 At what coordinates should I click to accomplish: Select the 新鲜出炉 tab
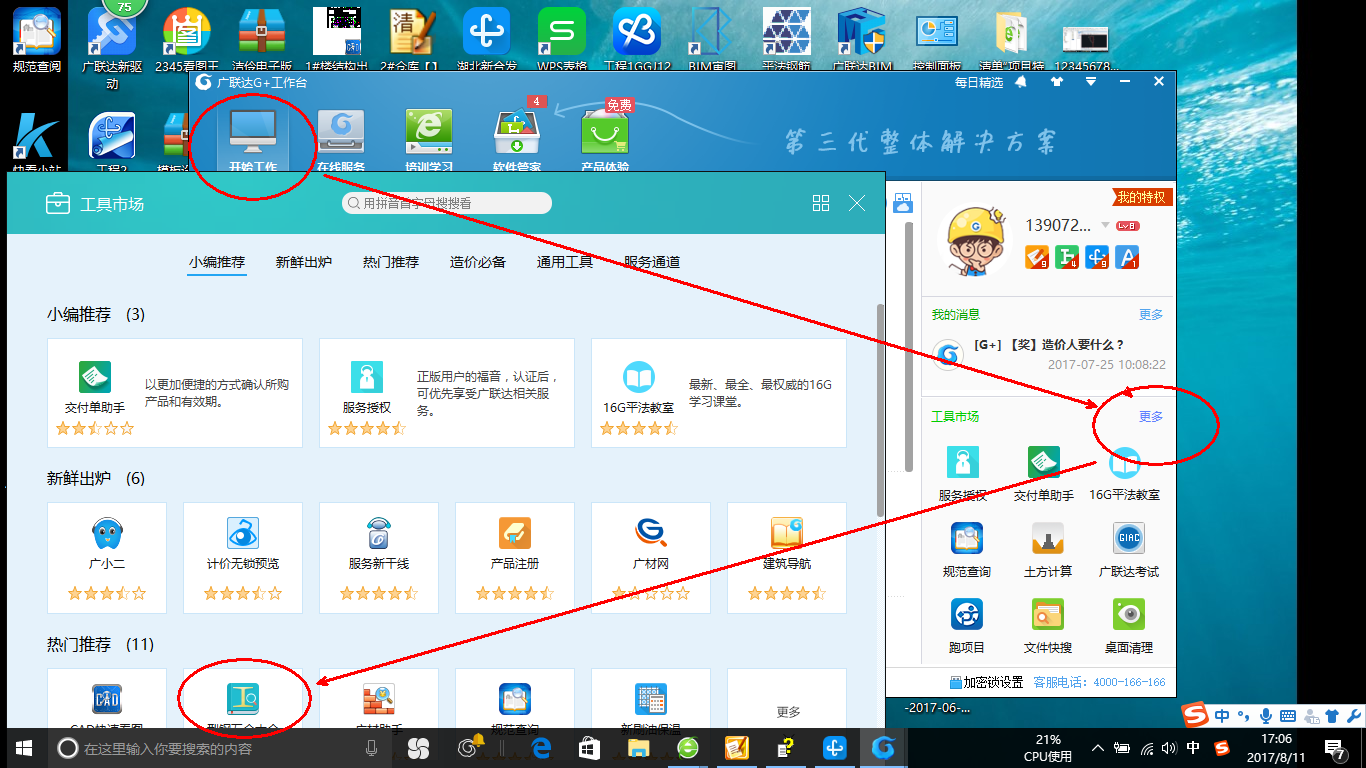point(304,262)
